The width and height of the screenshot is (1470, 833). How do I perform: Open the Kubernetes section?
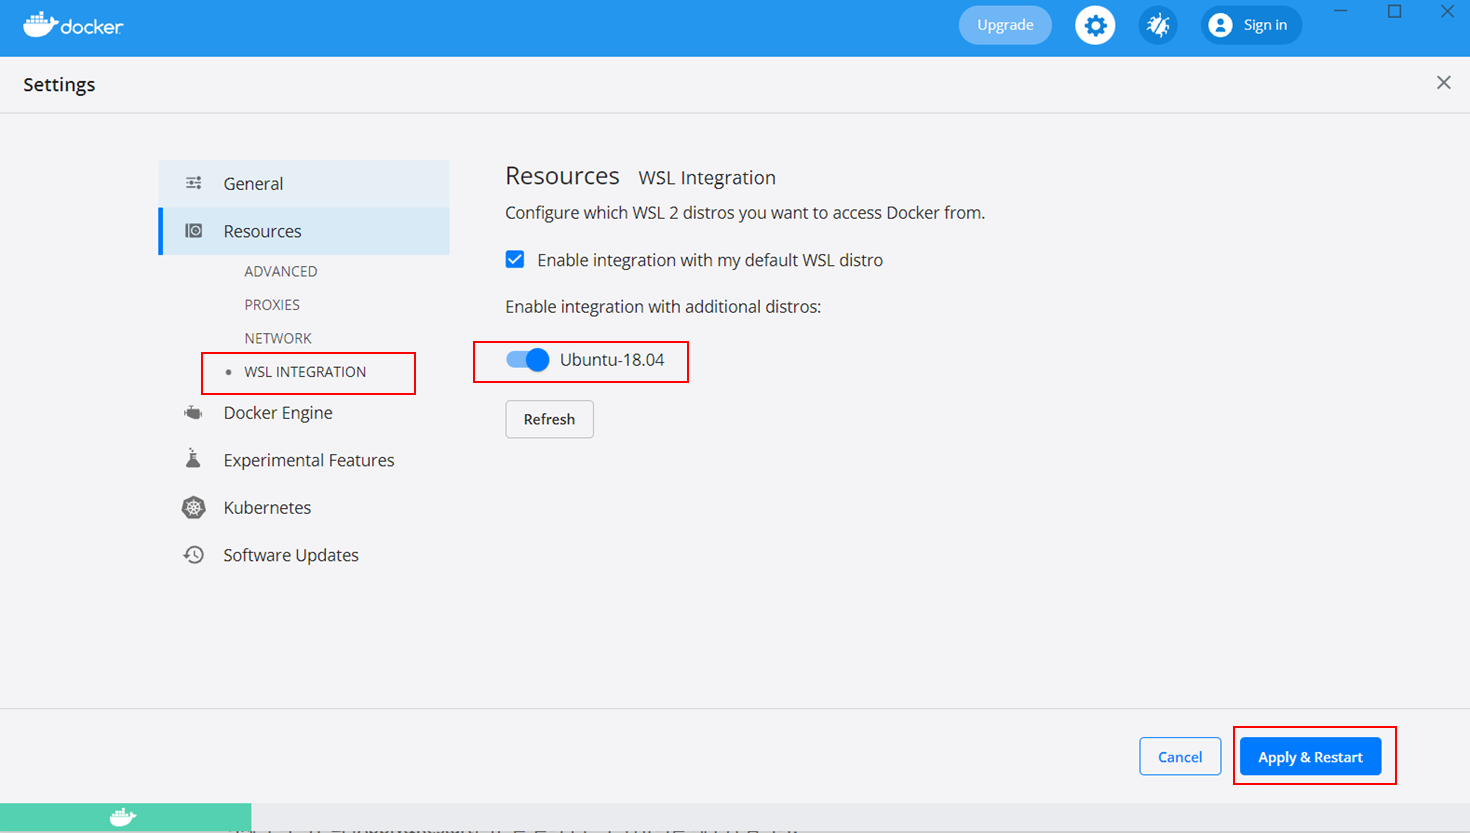click(267, 508)
